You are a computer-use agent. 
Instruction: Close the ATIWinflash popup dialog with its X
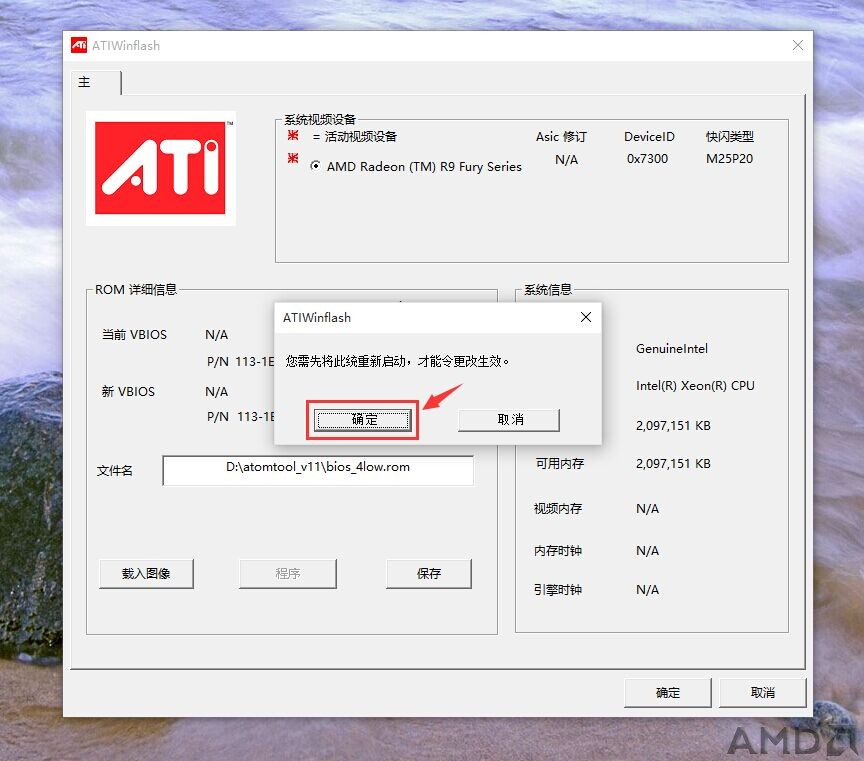586,317
